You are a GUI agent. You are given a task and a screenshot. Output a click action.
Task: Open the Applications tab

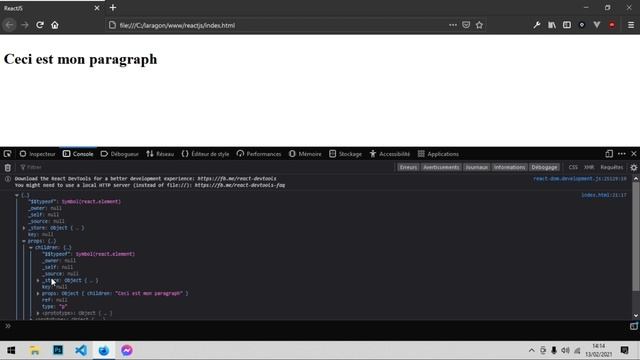(438, 154)
